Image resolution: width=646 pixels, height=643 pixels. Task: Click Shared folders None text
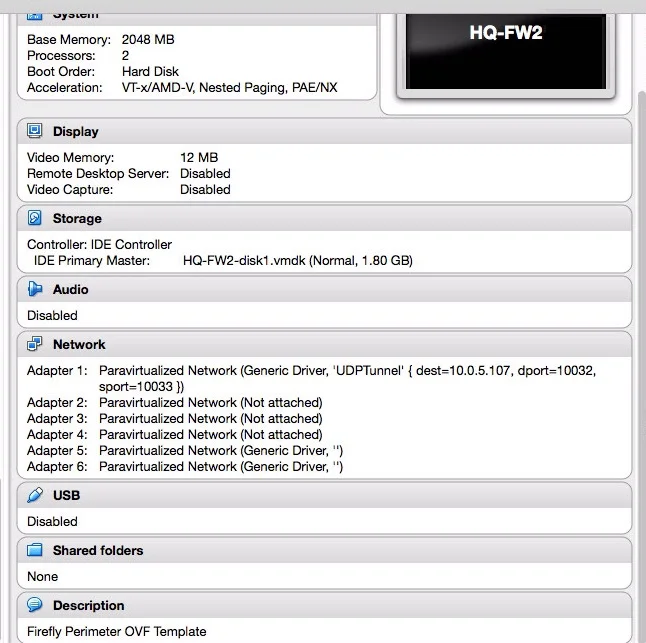click(42, 577)
